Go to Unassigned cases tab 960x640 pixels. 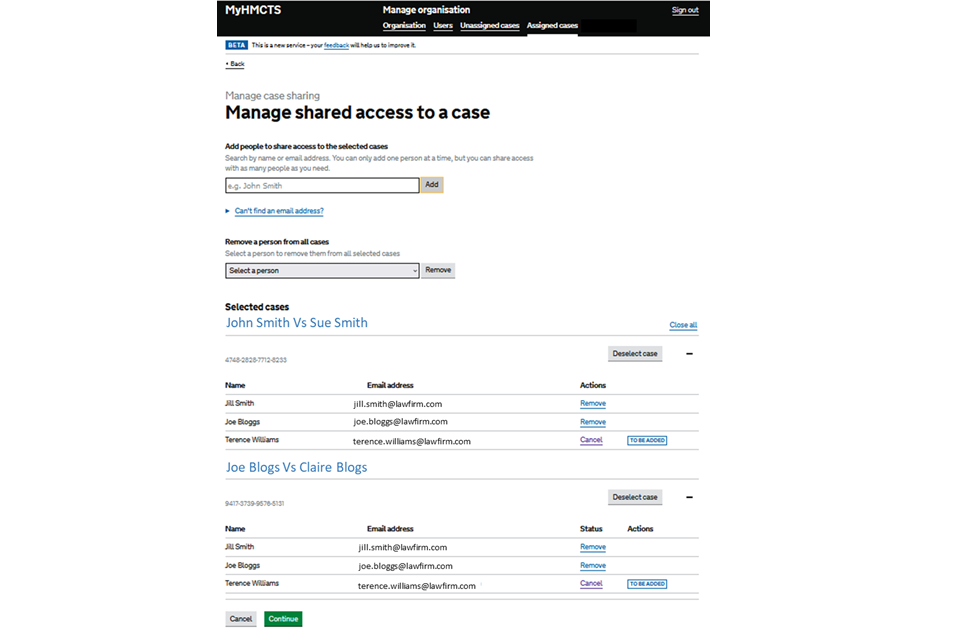(489, 25)
